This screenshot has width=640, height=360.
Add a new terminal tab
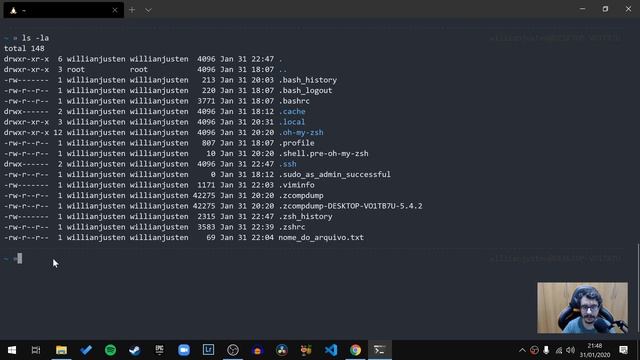tap(132, 10)
